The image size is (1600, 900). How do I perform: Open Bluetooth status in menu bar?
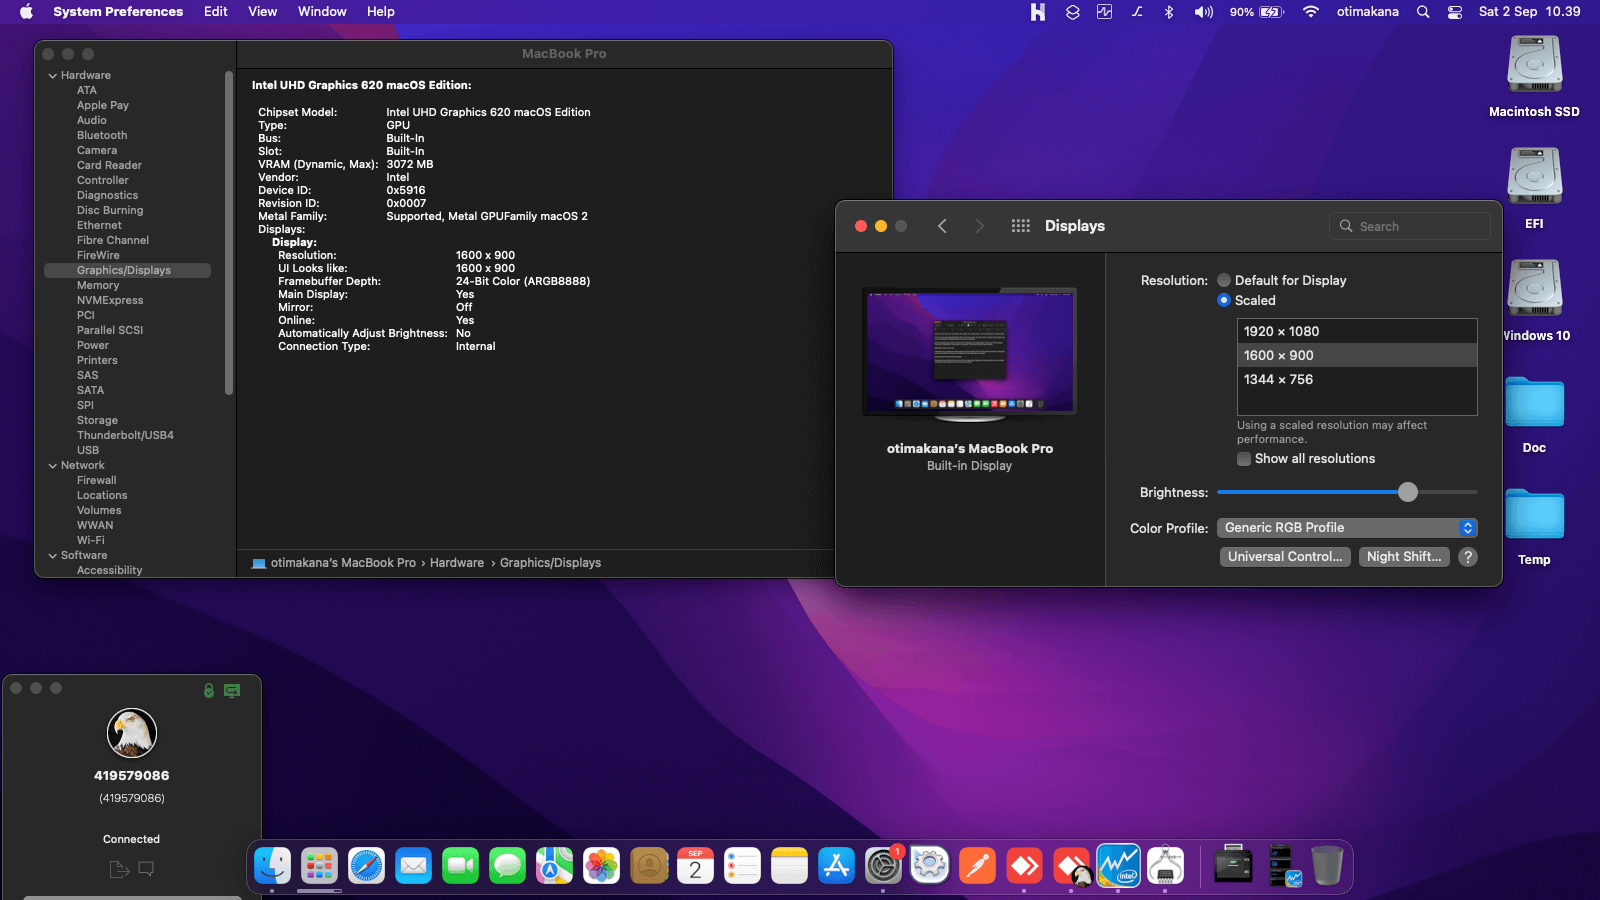(1168, 12)
